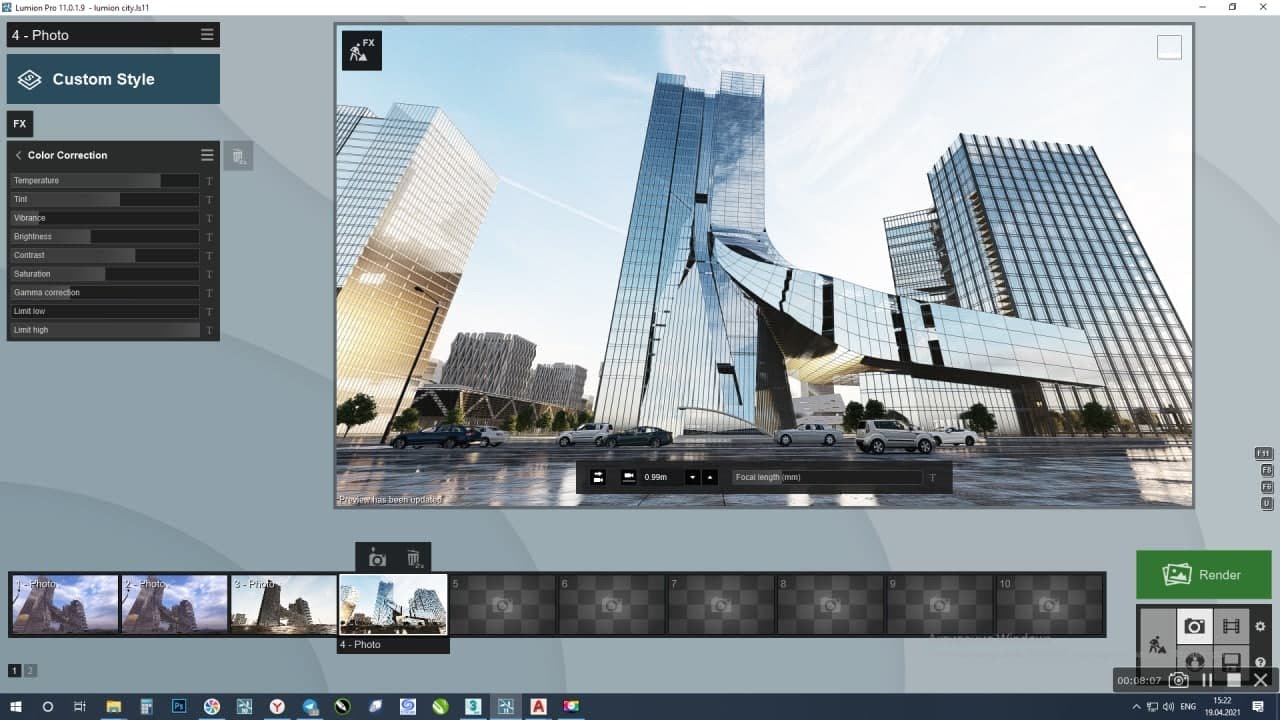The image size is (1280, 720).
Task: Open Custom Style selector
Action: tap(113, 79)
